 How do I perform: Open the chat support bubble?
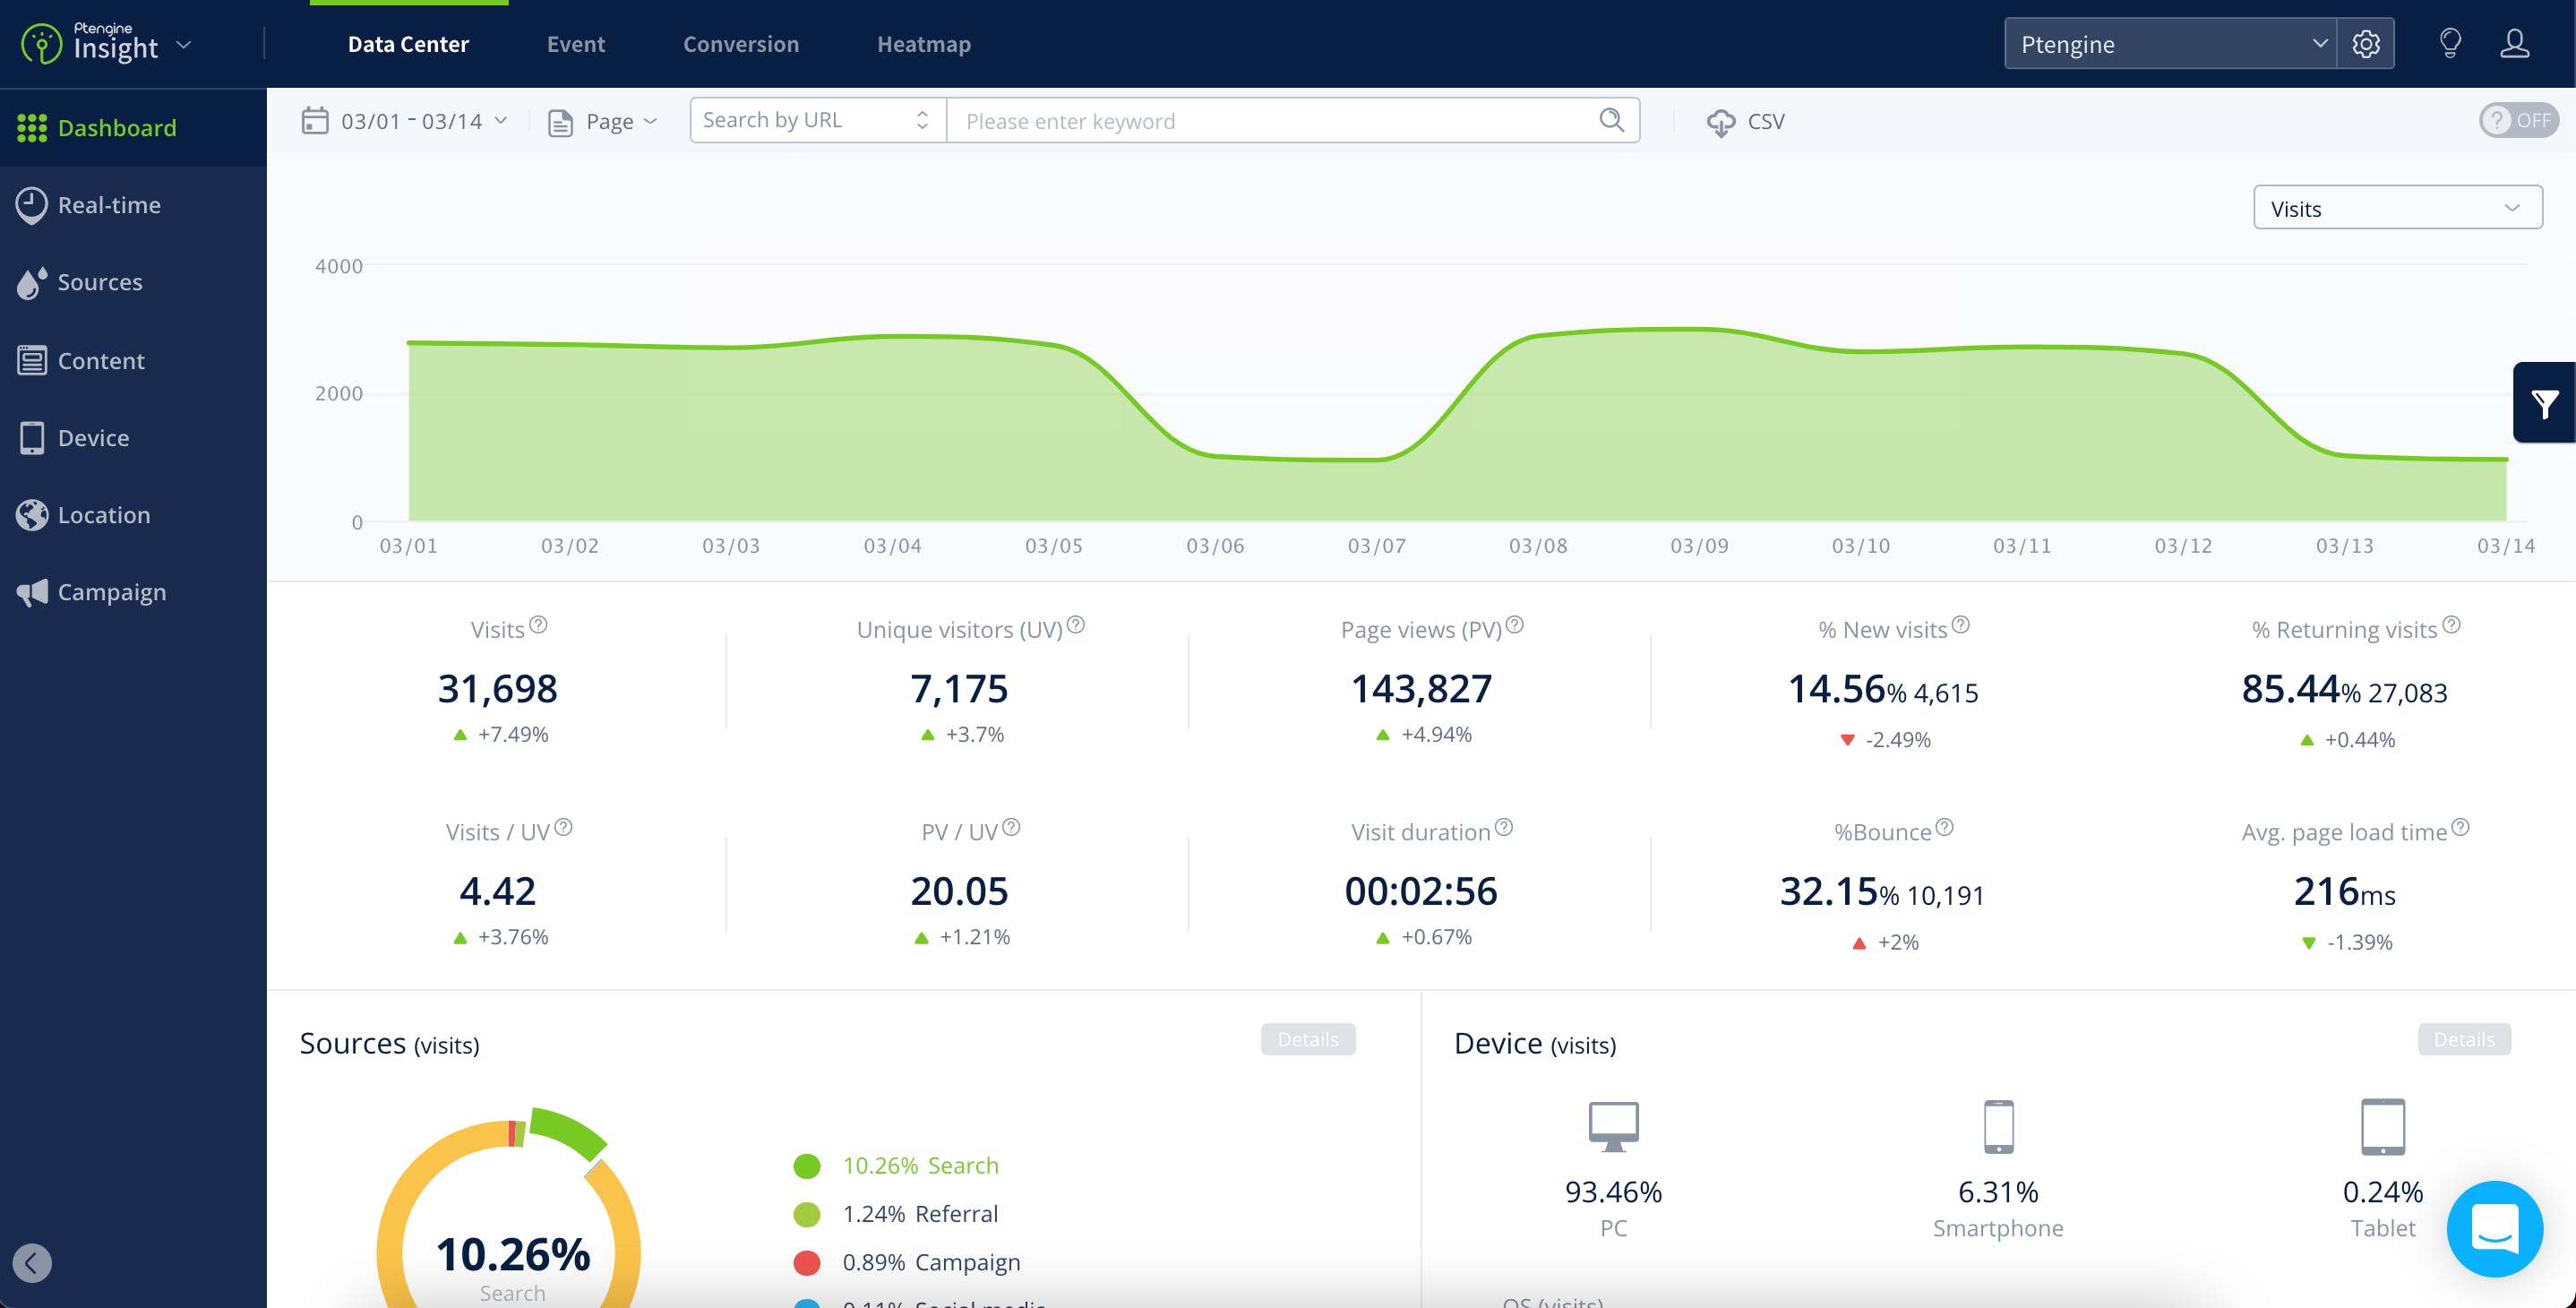[x=2494, y=1228]
